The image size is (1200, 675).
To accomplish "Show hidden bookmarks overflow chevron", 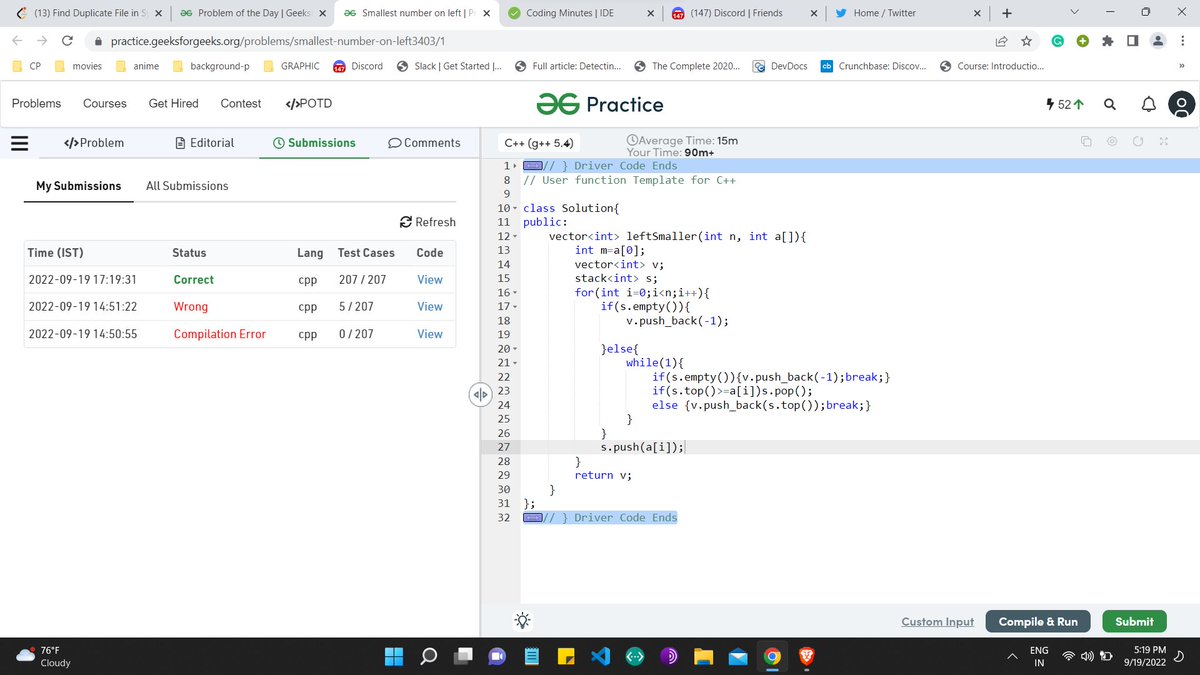I will (x=1181, y=67).
